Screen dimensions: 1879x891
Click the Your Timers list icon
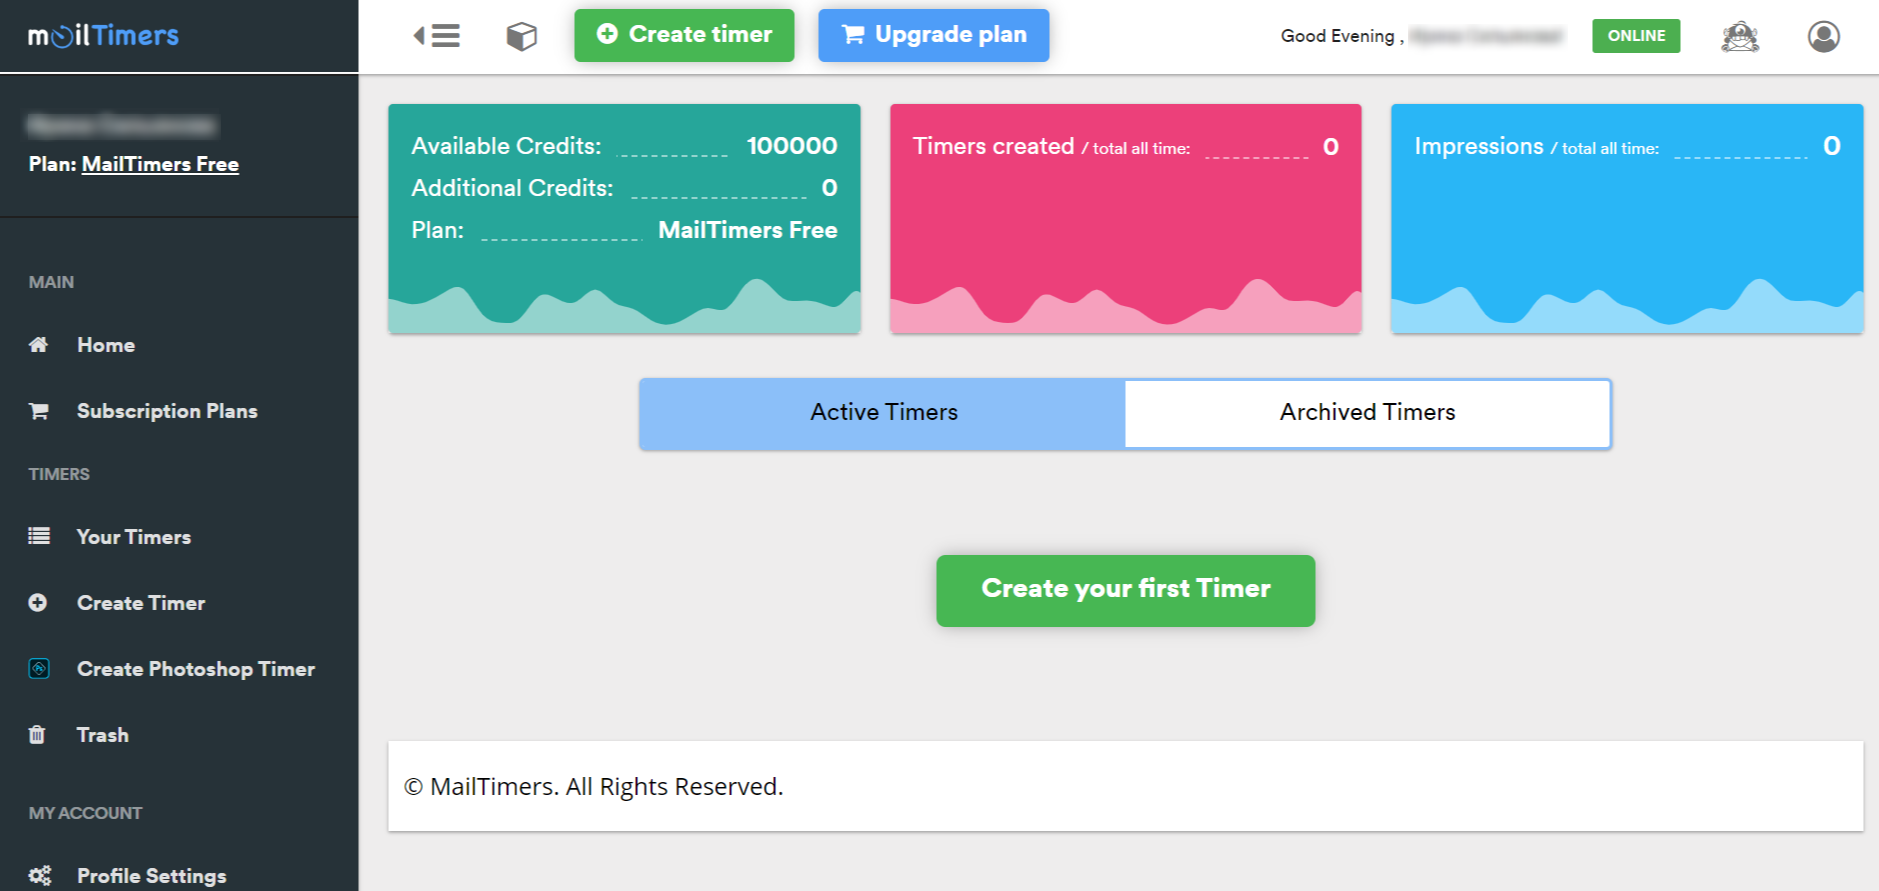[38, 537]
